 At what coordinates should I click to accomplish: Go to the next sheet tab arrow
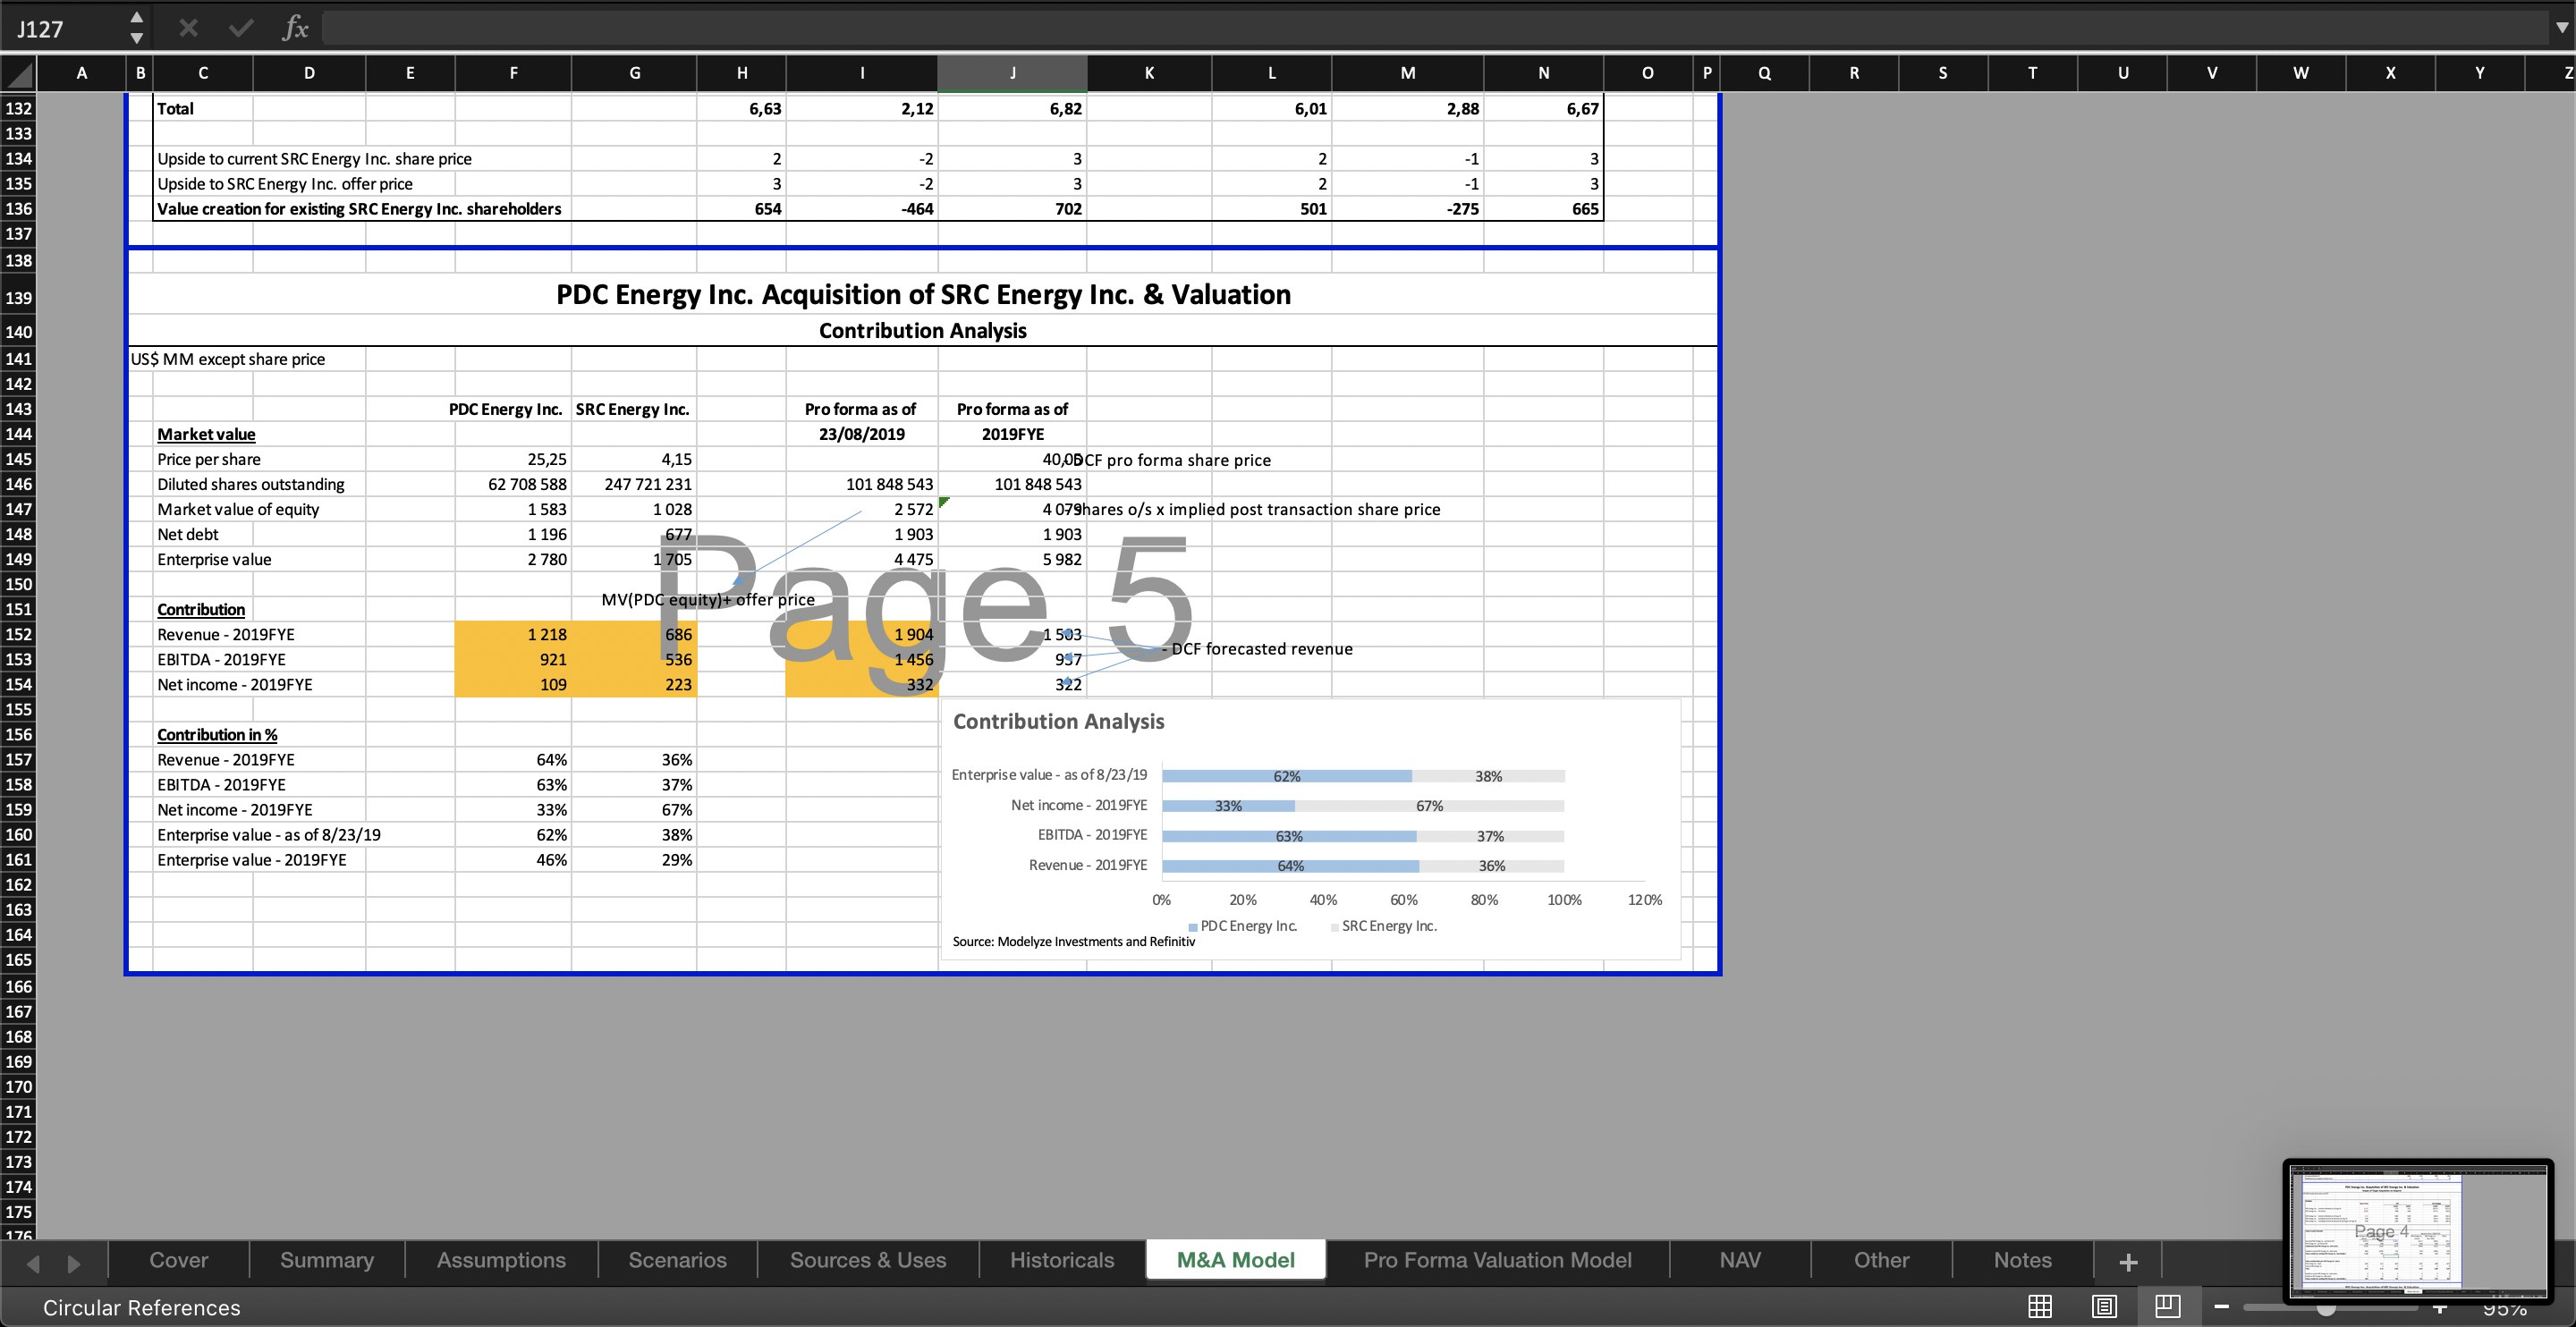[x=74, y=1263]
